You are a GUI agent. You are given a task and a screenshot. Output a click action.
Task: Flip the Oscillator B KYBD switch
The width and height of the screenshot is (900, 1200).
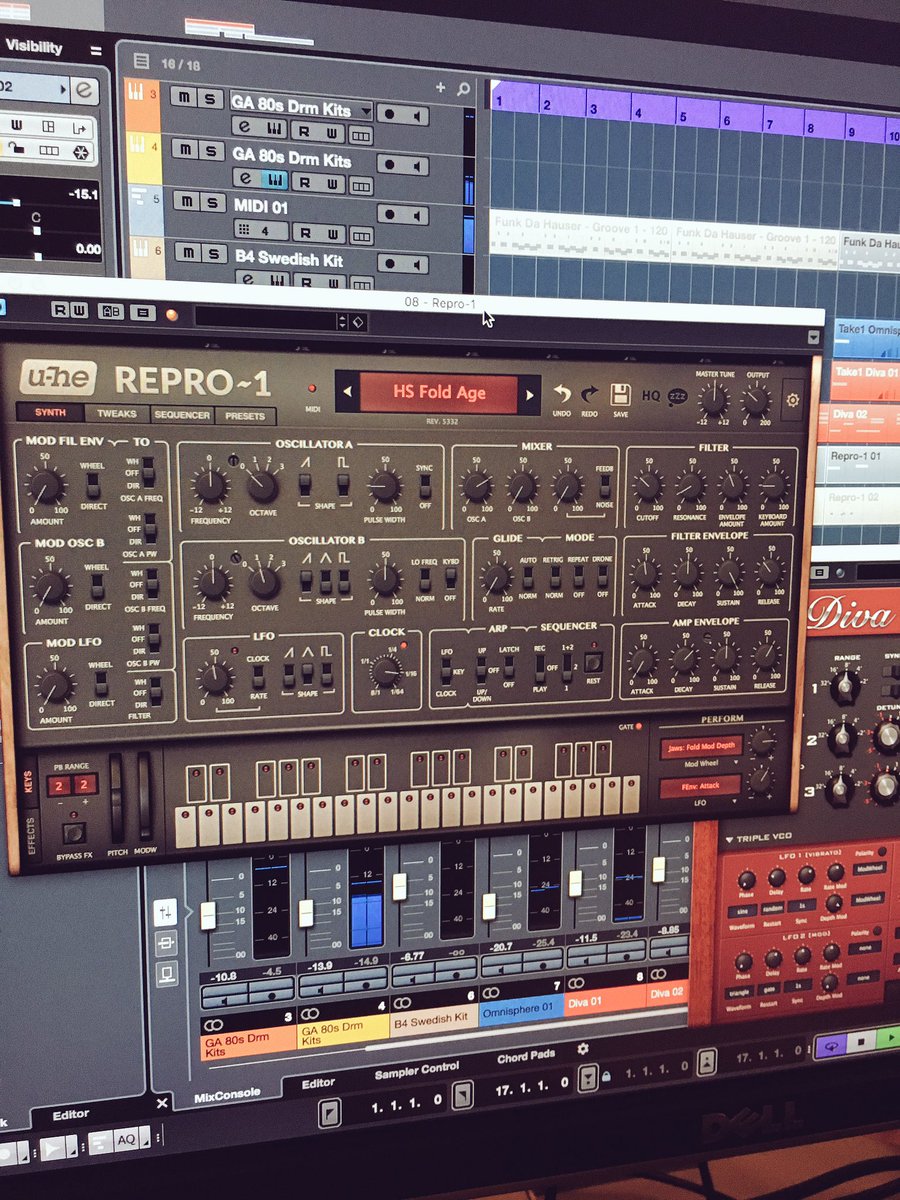pyautogui.click(x=451, y=579)
